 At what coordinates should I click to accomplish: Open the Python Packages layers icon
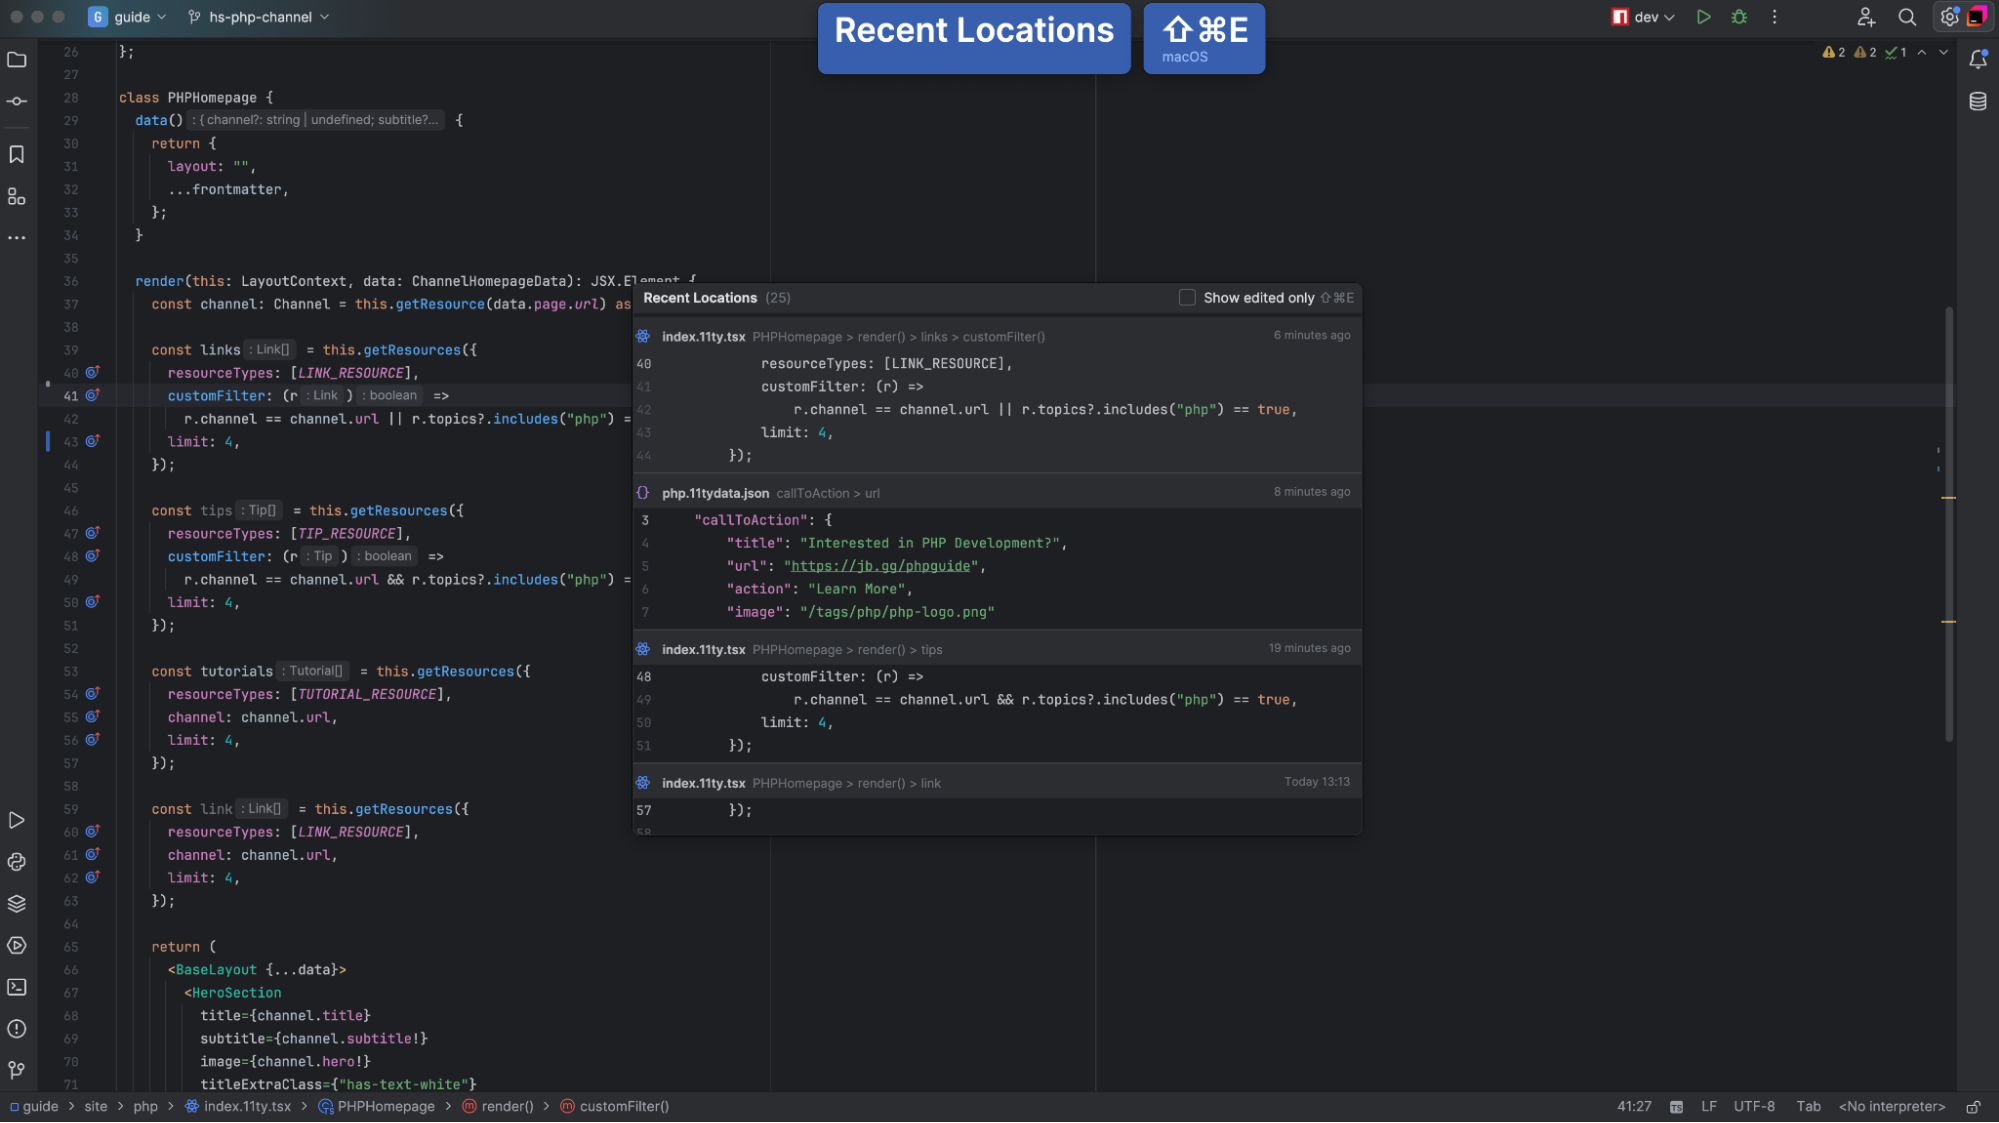click(17, 904)
